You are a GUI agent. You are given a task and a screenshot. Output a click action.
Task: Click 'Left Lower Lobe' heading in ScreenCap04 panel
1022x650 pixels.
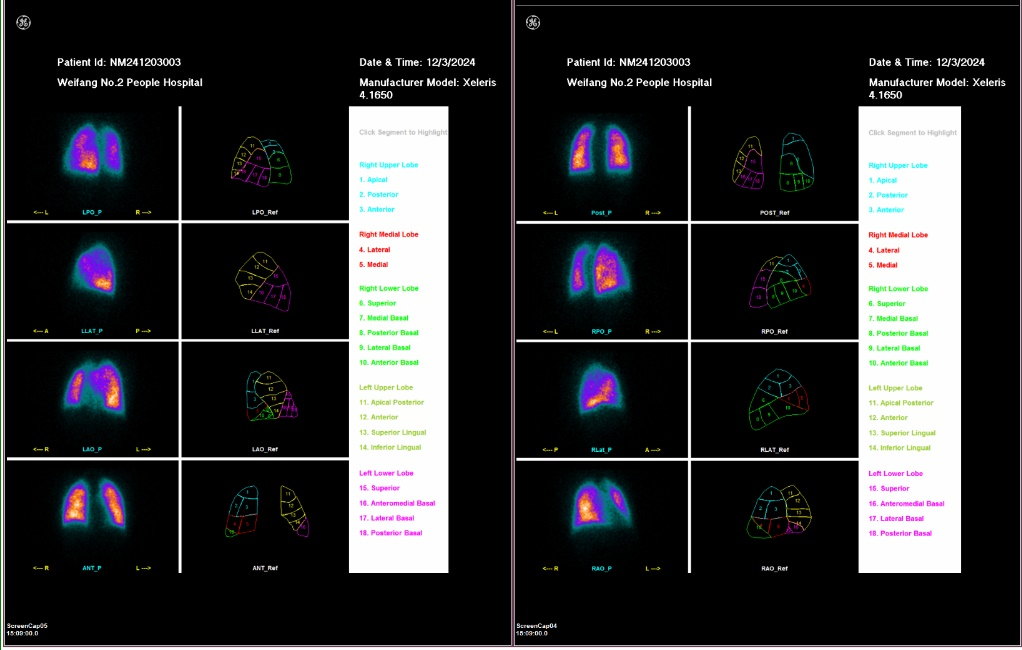coord(896,473)
